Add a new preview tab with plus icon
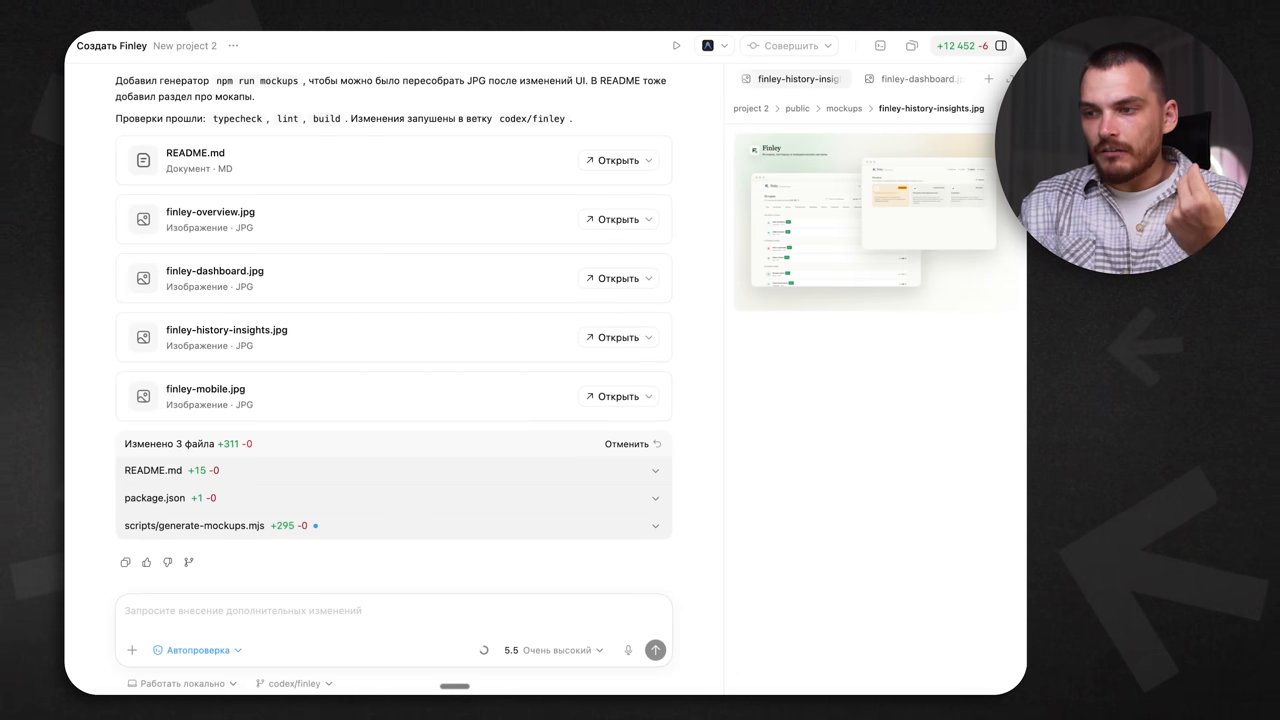Image resolution: width=1280 pixels, height=720 pixels. [988, 79]
